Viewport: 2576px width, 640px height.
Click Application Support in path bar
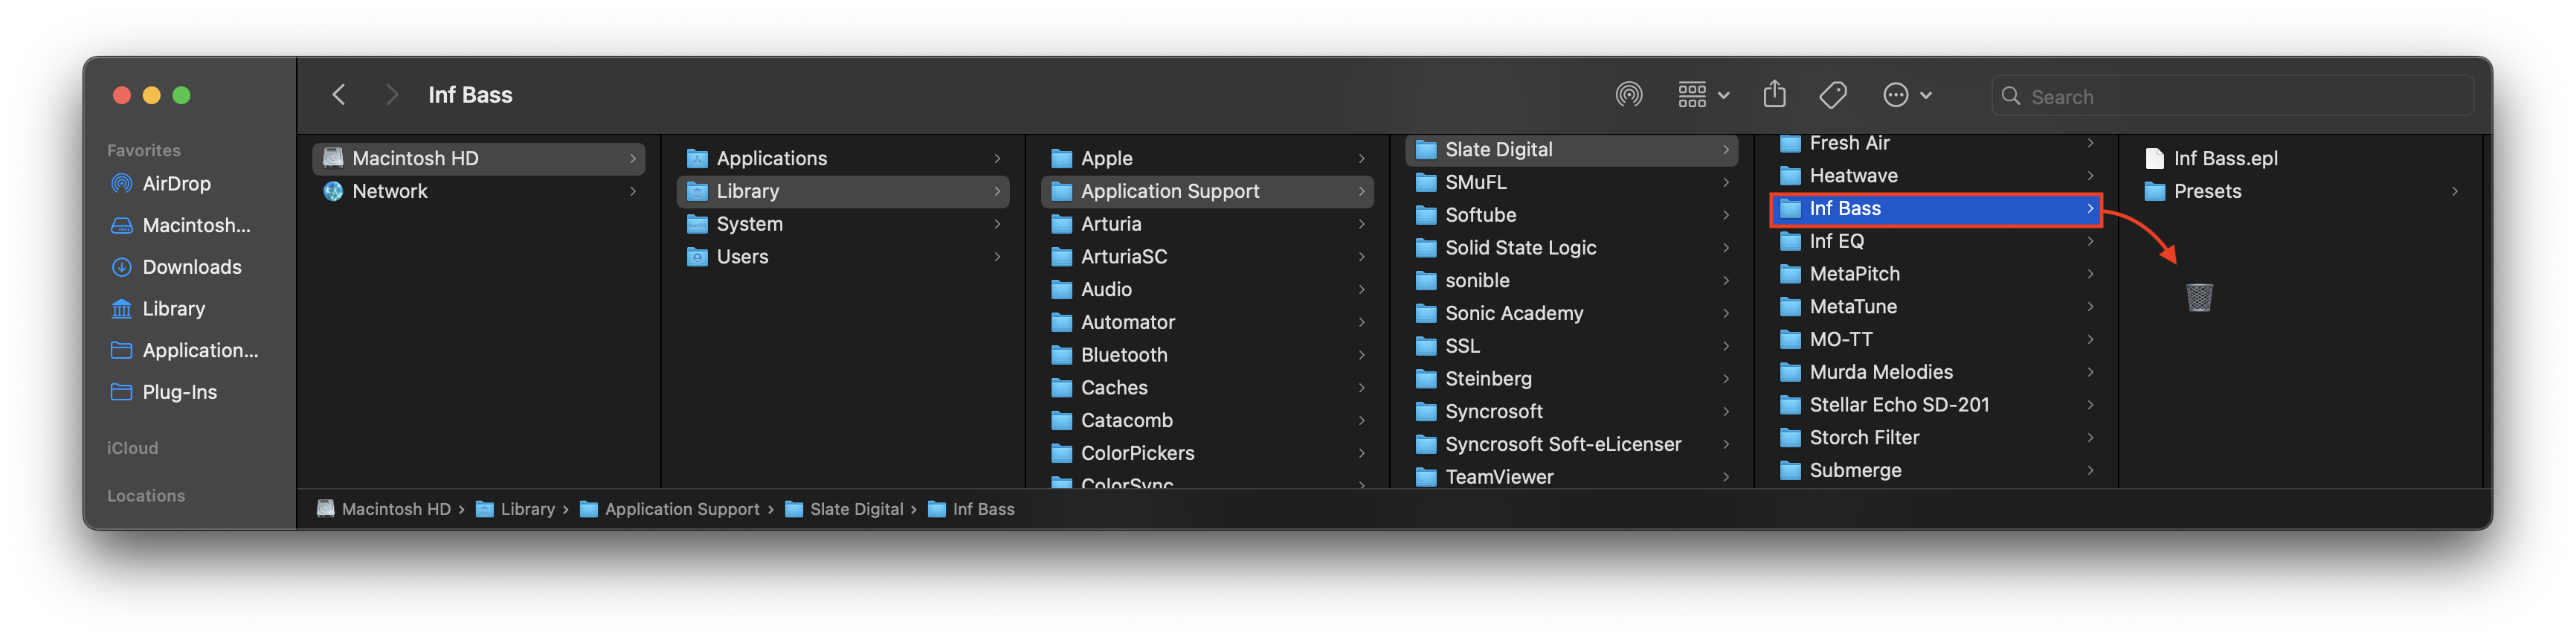pyautogui.click(x=670, y=510)
